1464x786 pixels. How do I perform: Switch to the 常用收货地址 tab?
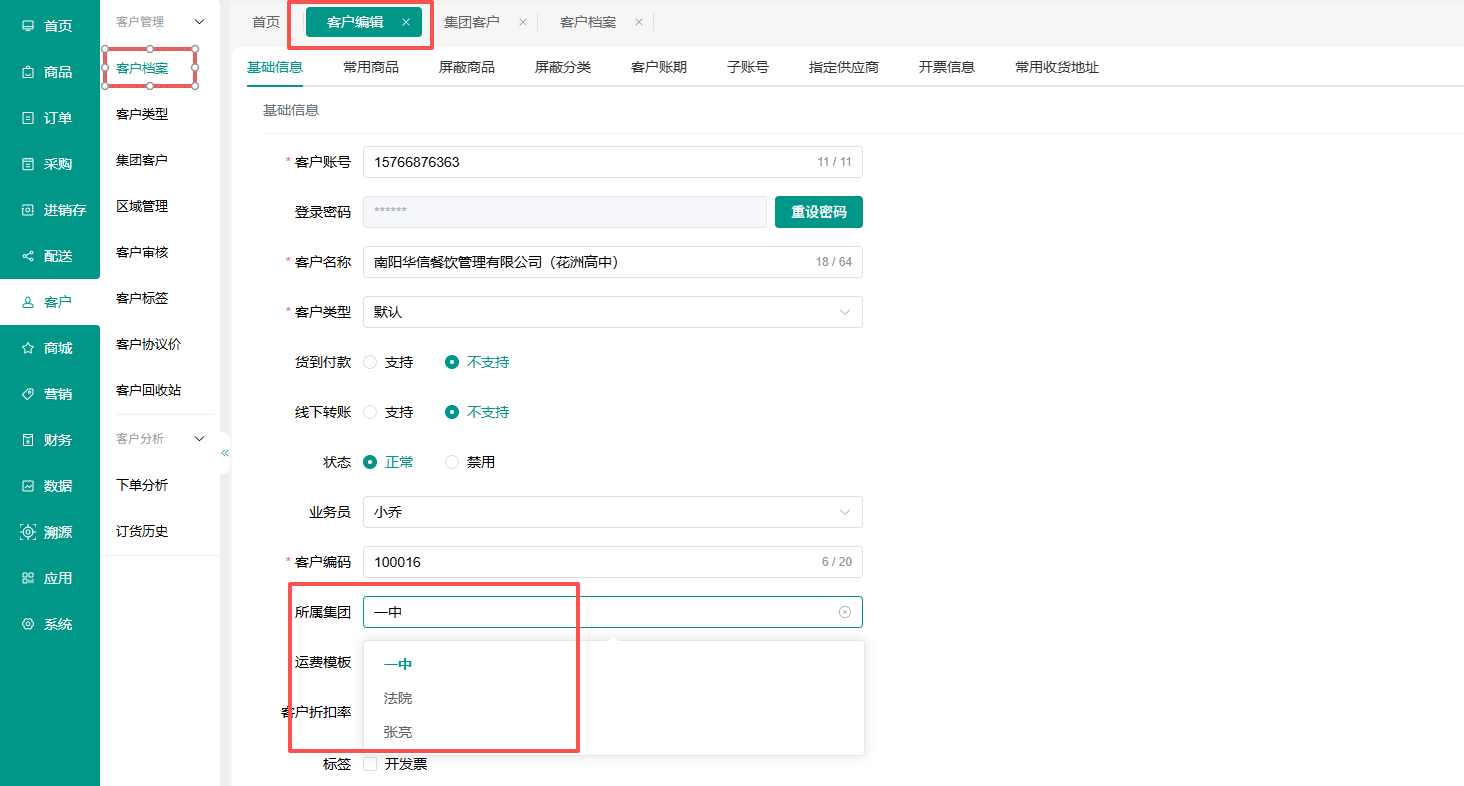coord(1057,67)
